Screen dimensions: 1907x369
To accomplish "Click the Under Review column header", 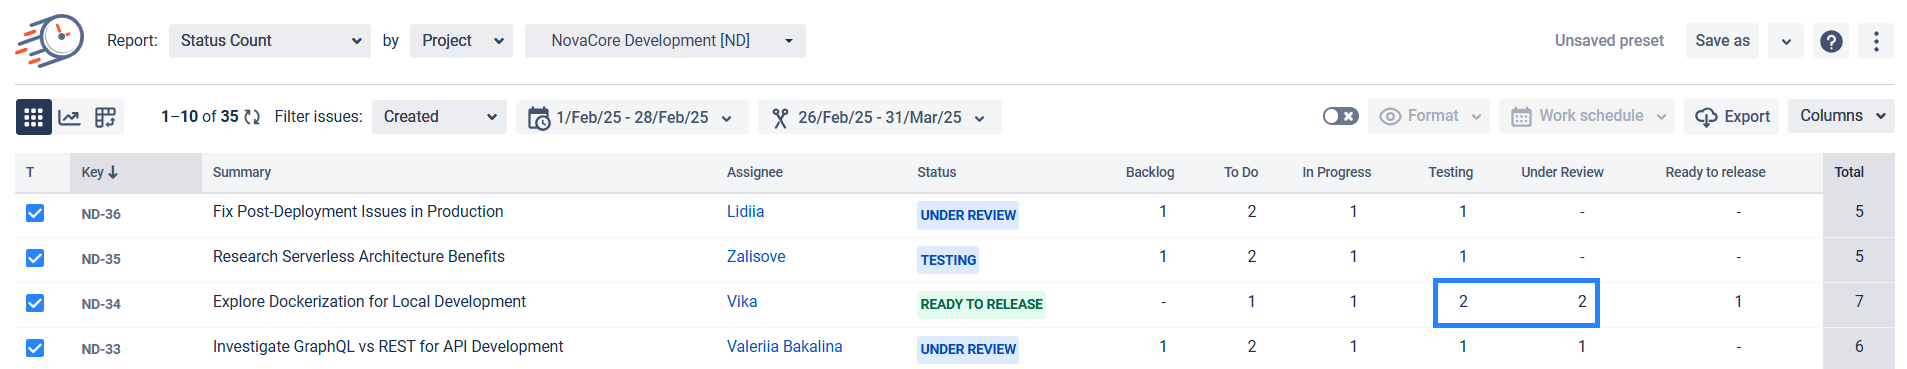I will coord(1562,172).
